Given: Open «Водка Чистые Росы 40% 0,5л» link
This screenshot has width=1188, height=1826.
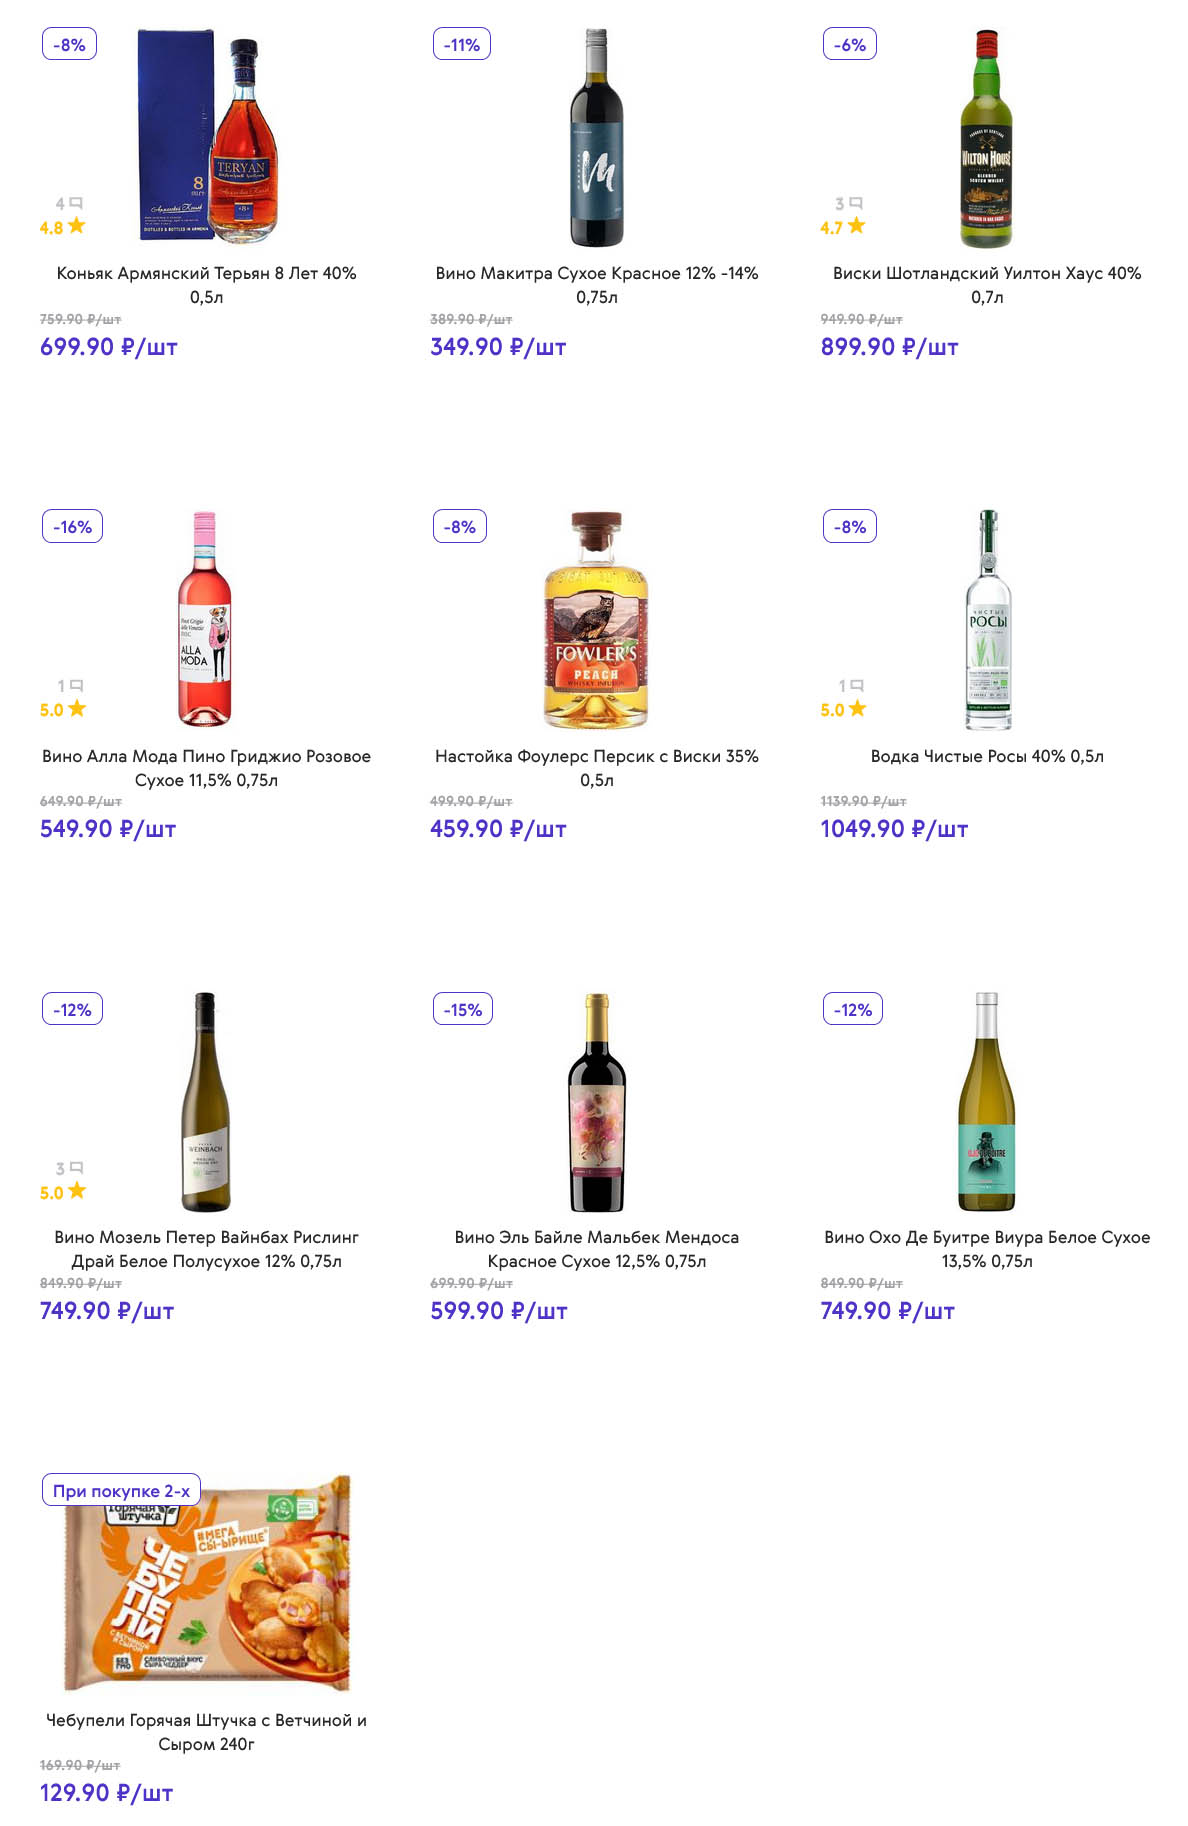Looking at the screenshot, I should click(x=987, y=756).
